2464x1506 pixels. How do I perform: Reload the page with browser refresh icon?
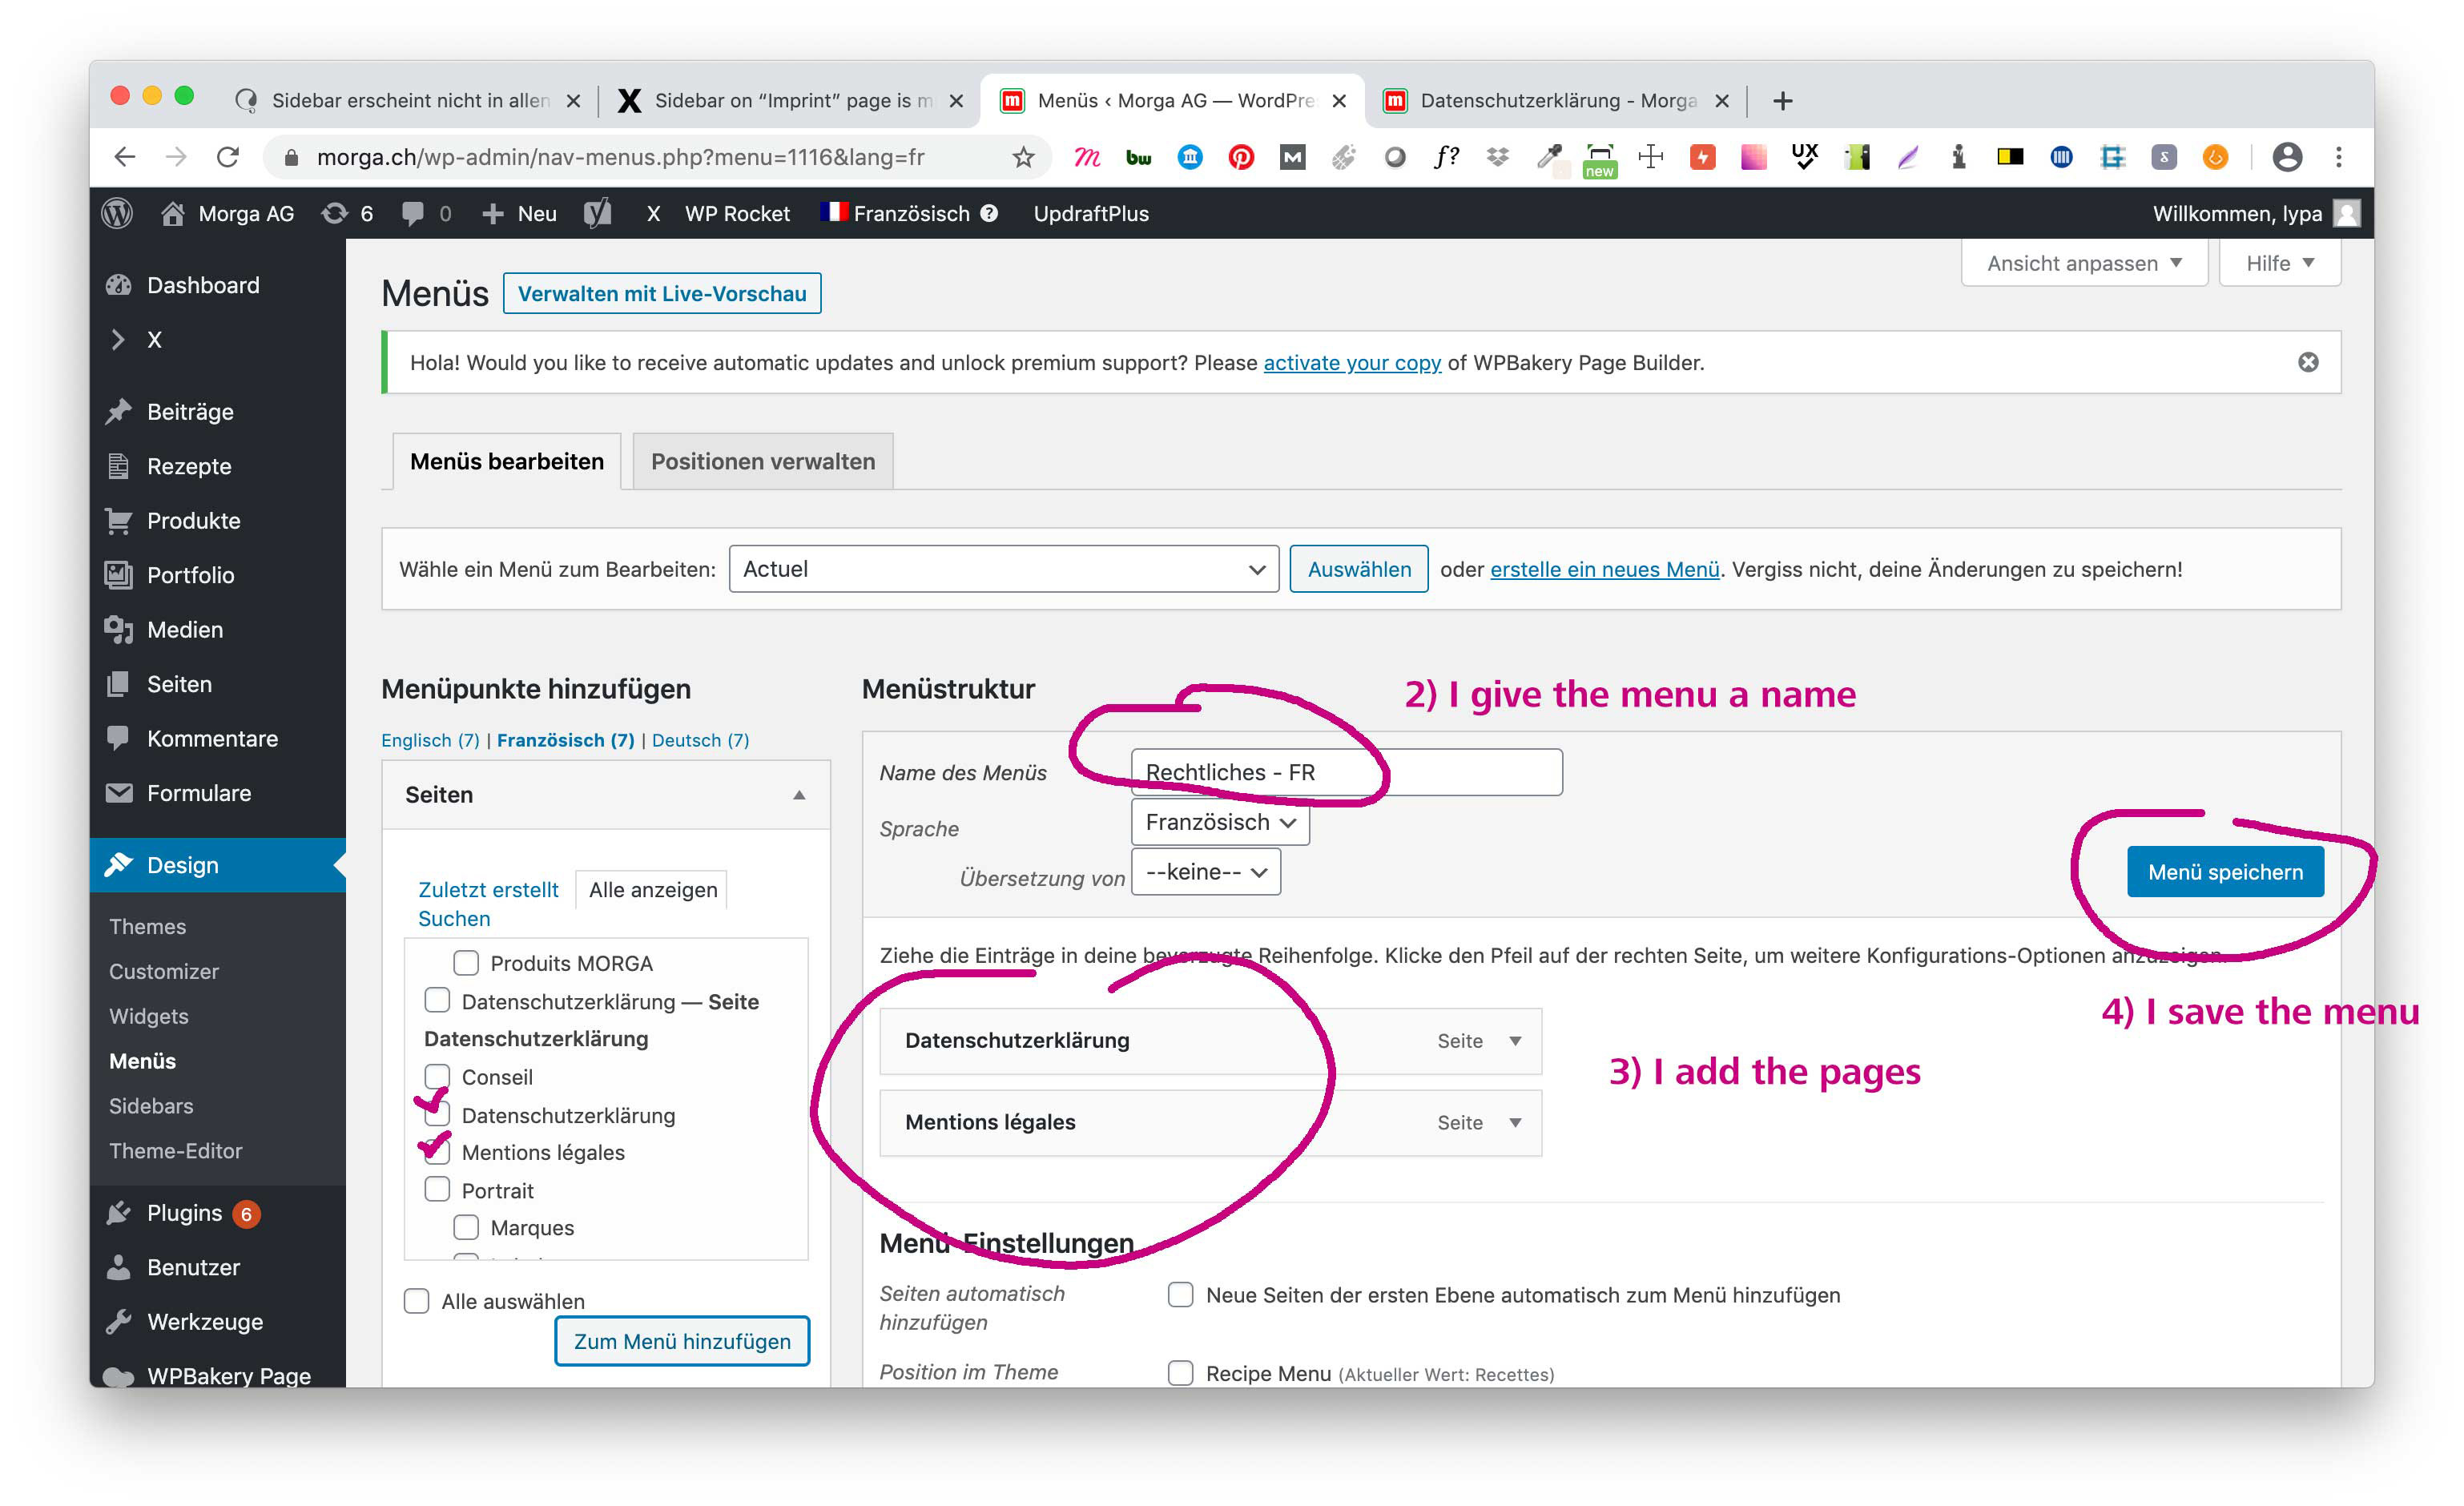[x=228, y=157]
